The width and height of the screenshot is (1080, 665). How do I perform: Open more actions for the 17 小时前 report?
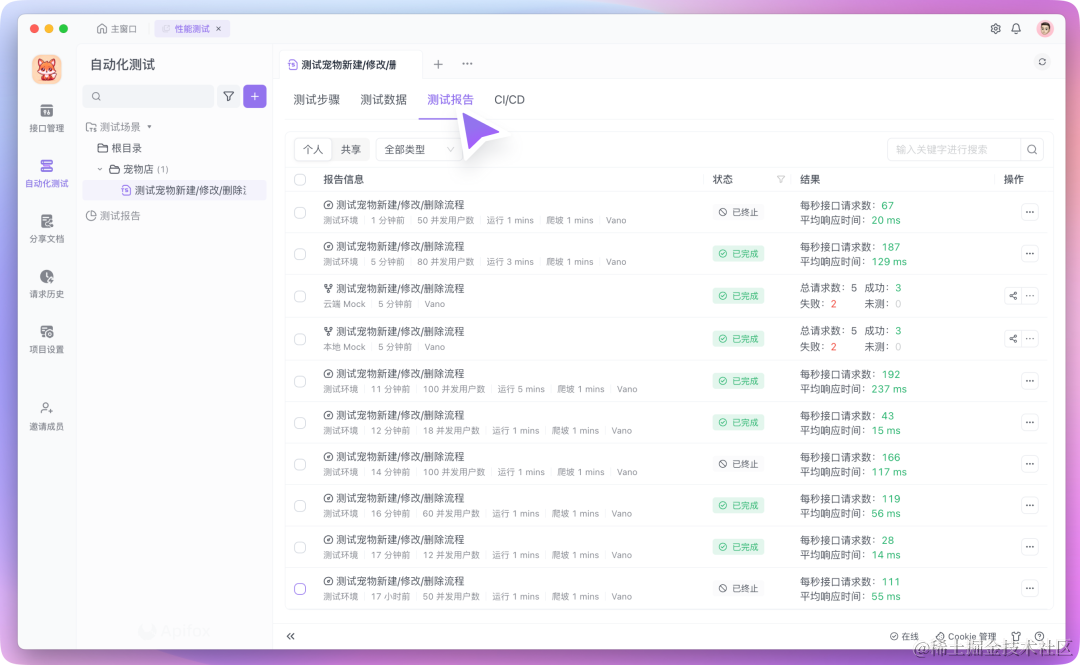coord(1030,589)
